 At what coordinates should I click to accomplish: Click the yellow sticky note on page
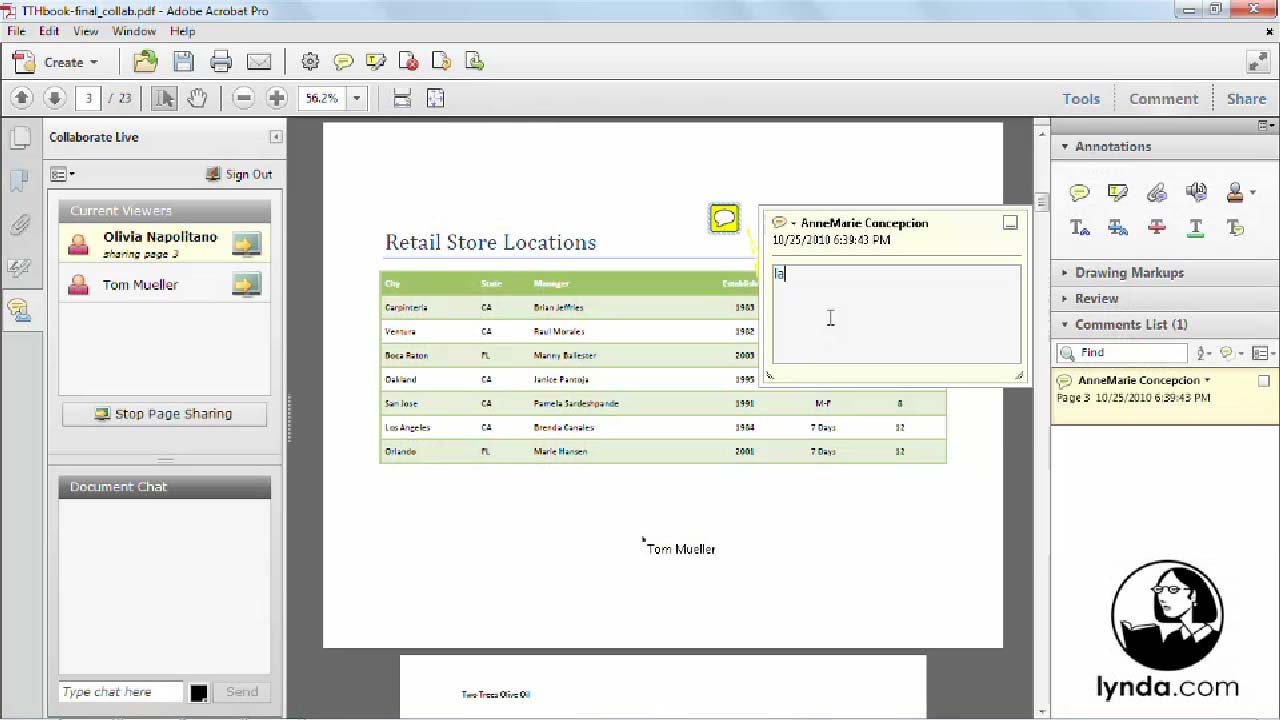(x=724, y=218)
